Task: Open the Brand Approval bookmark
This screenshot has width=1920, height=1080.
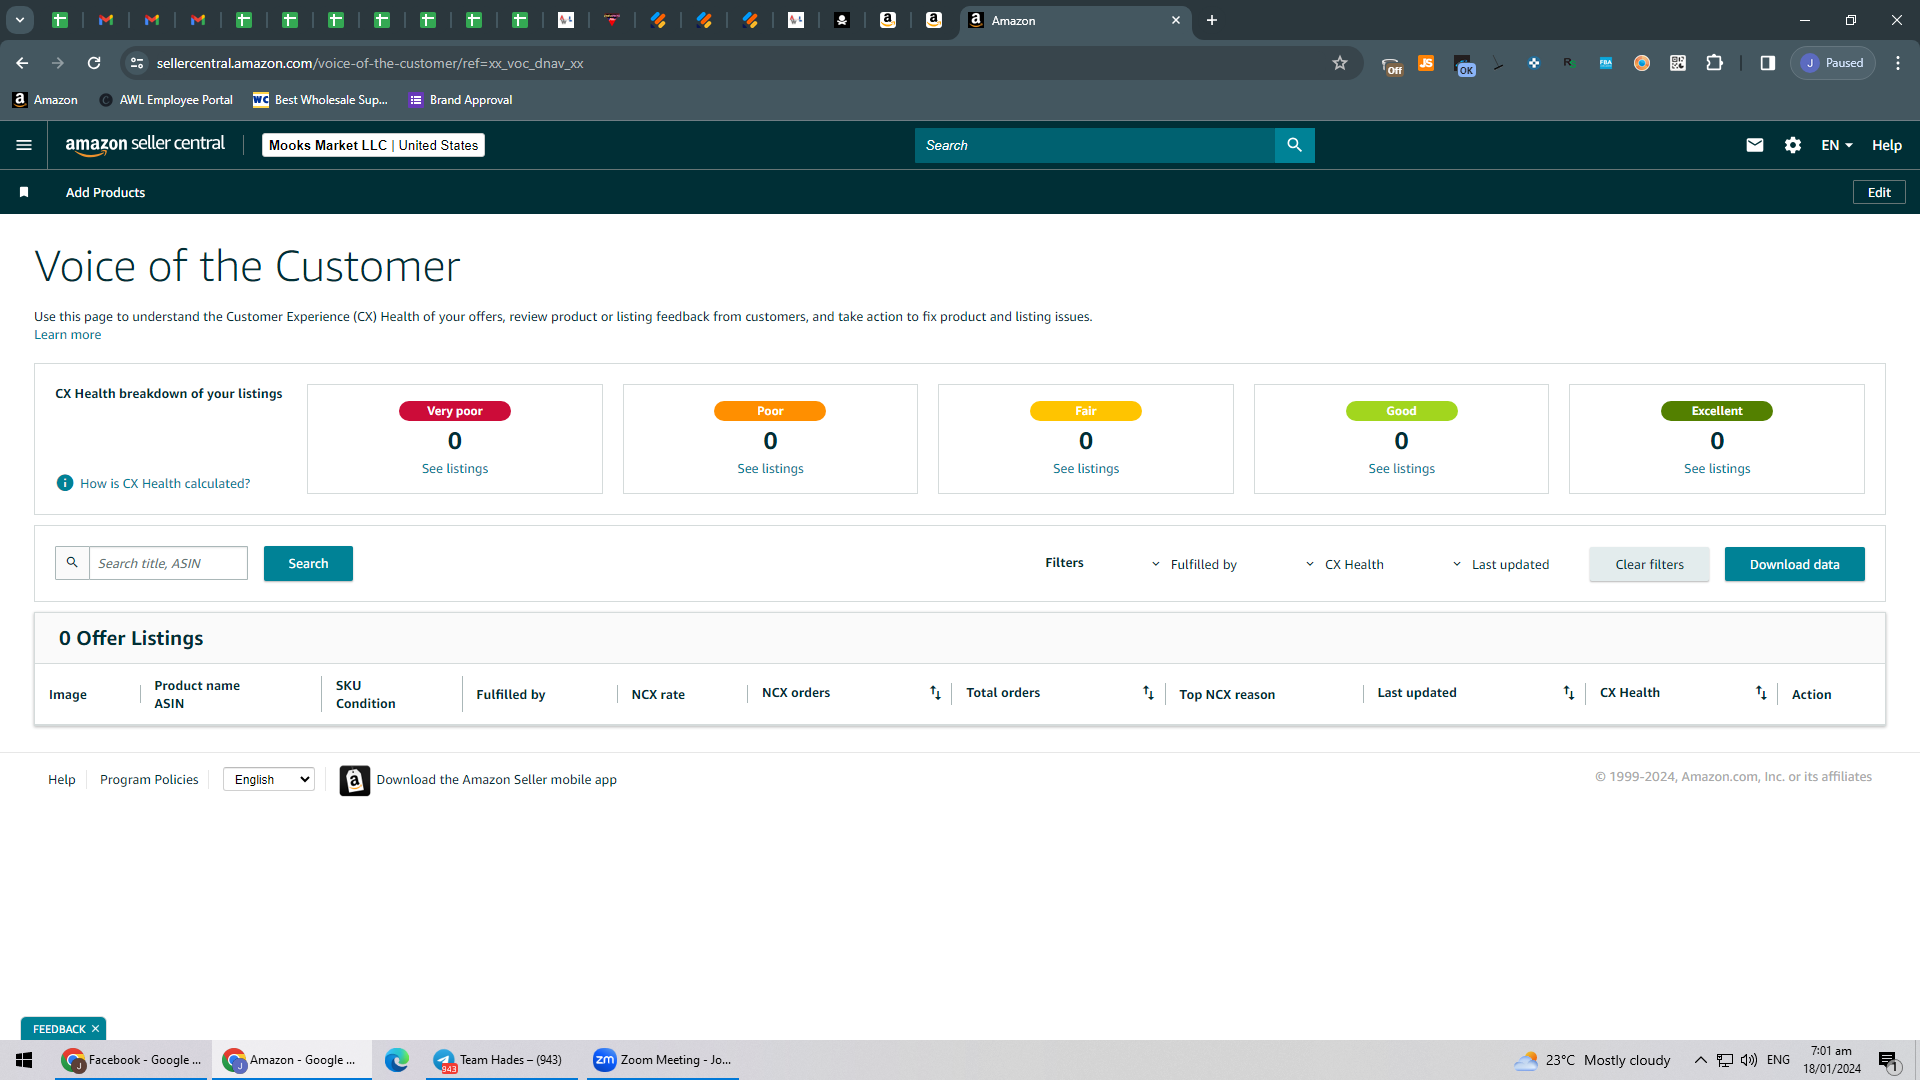Action: 460,100
